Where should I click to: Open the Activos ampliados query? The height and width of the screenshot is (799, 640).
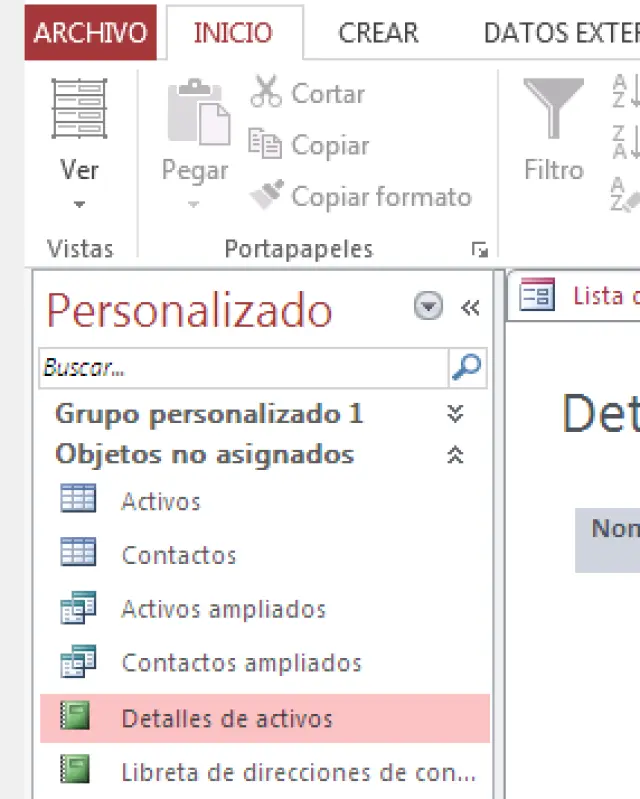coord(222,609)
